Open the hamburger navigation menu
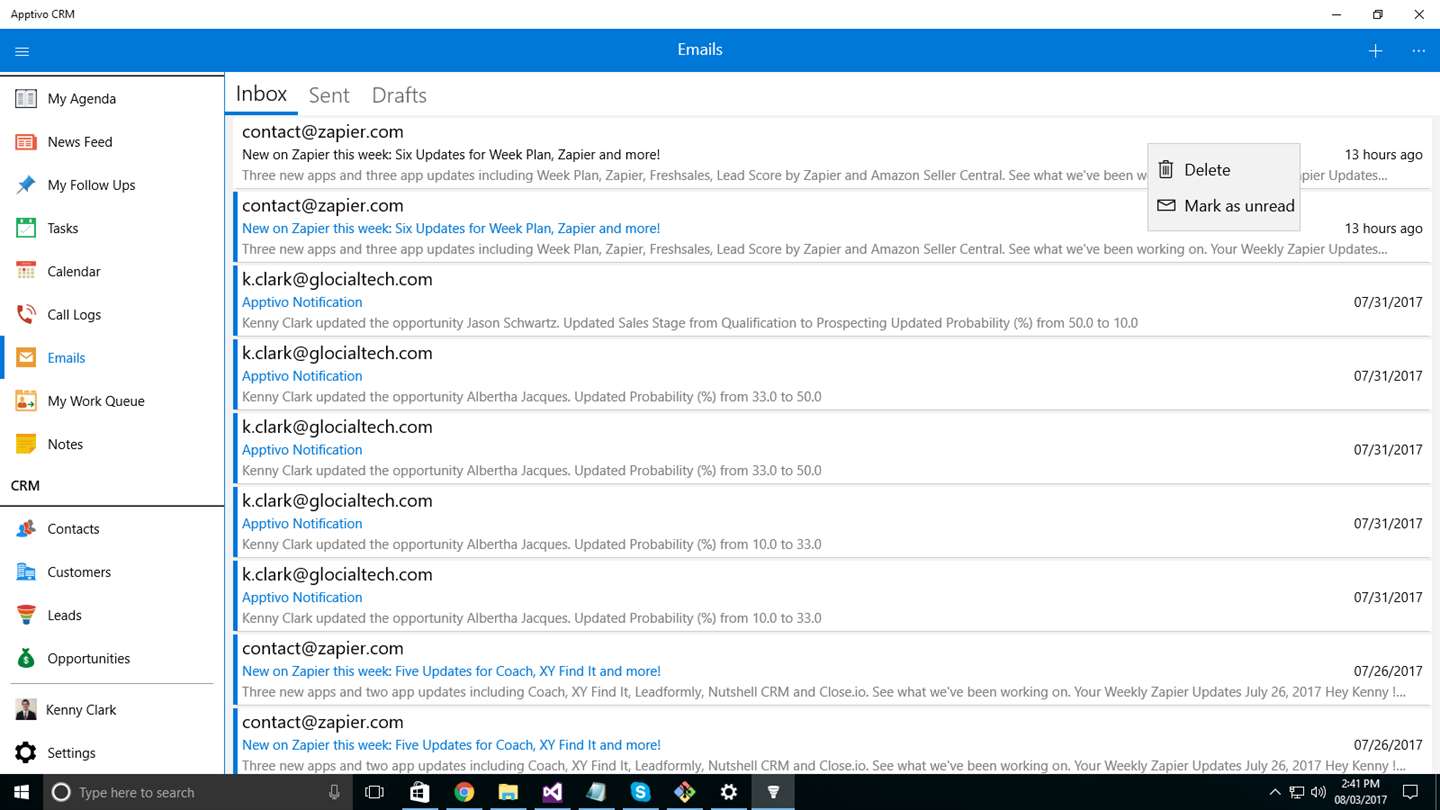Viewport: 1440px width, 810px height. [x=22, y=51]
